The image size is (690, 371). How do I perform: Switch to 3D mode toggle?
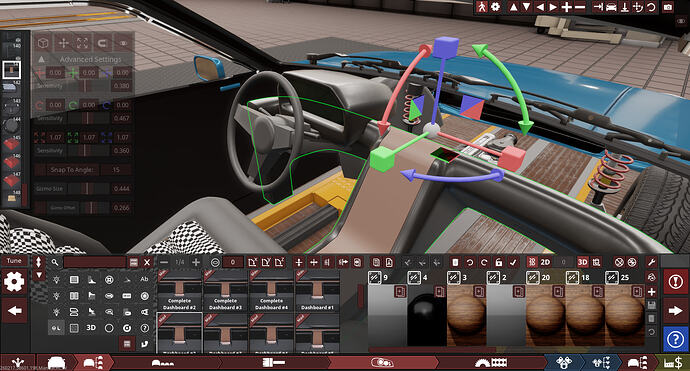tap(582, 262)
